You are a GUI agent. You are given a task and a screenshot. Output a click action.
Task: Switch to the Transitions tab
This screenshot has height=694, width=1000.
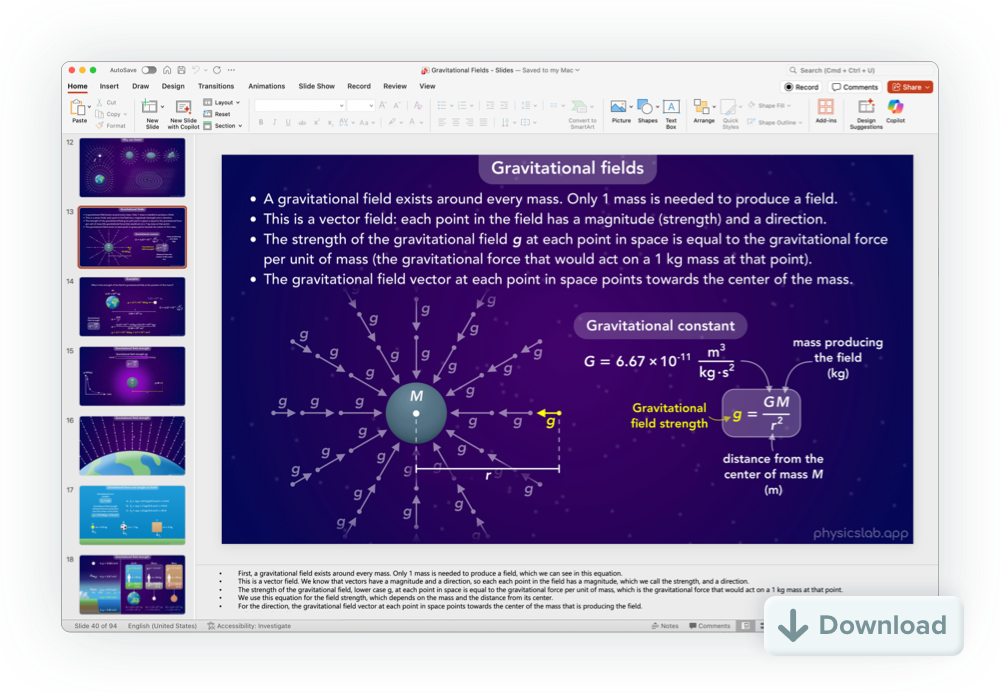click(x=217, y=86)
